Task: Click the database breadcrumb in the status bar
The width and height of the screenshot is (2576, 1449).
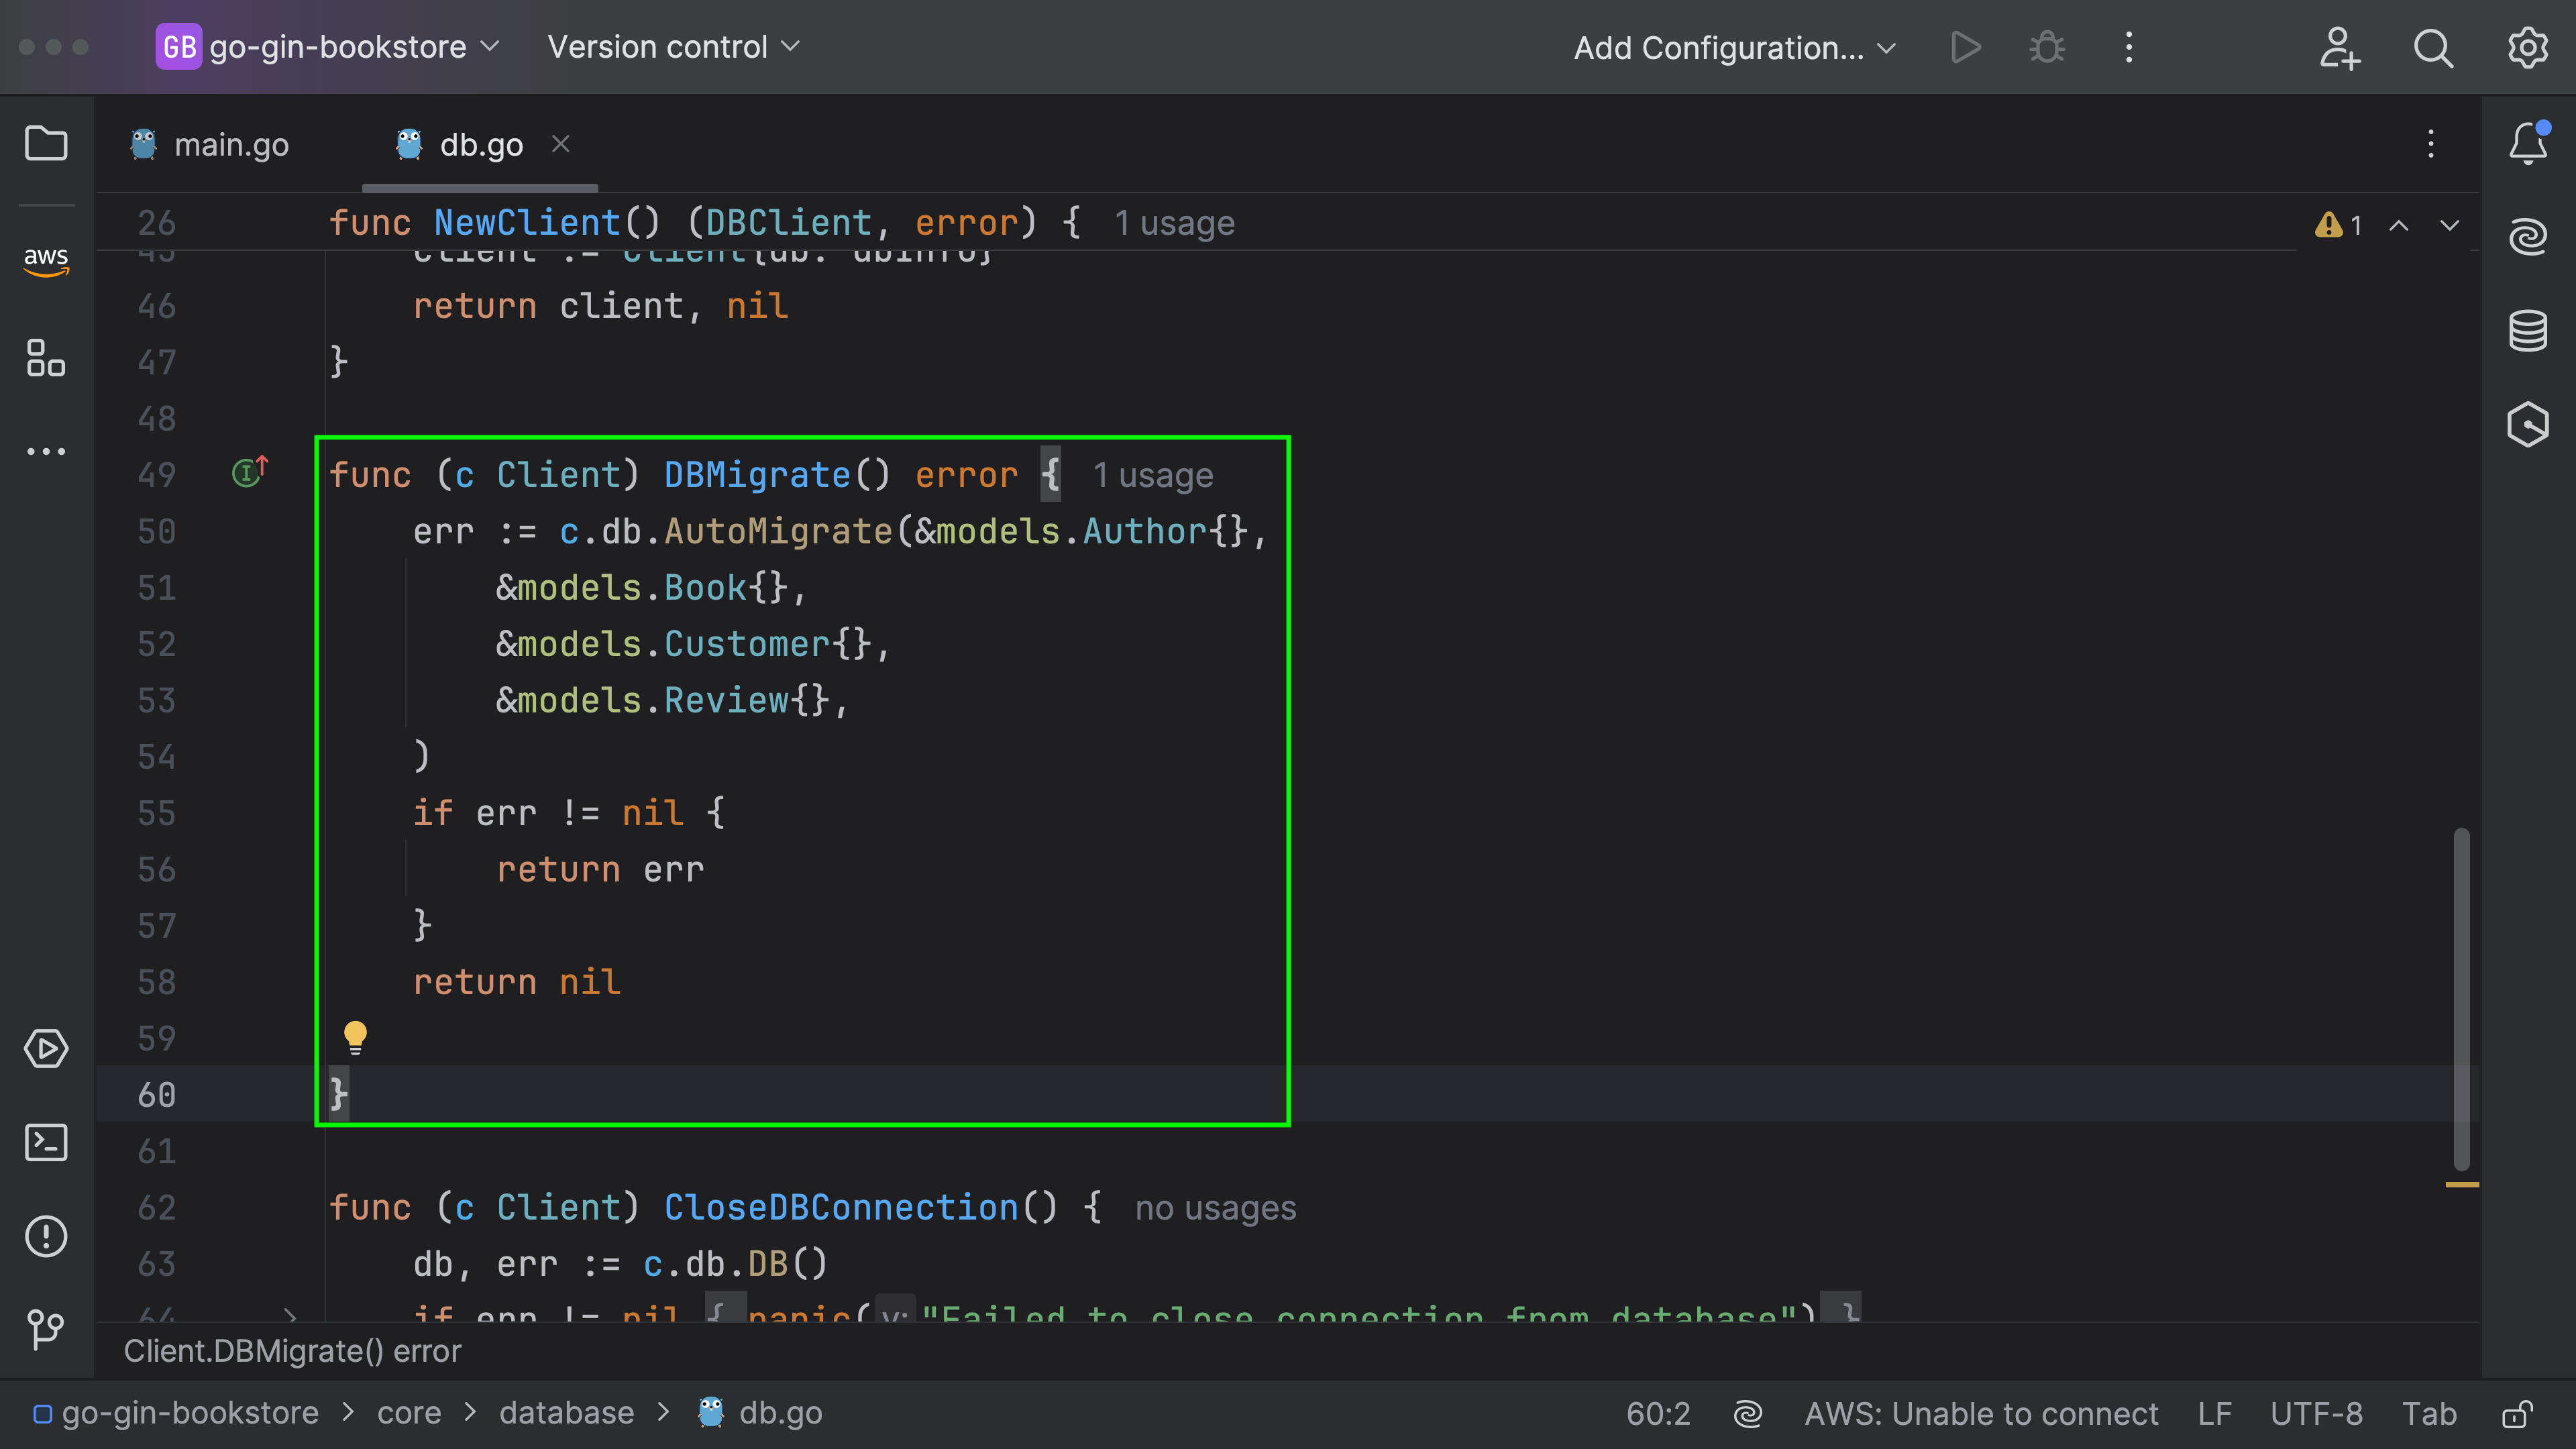Action: (x=566, y=1412)
